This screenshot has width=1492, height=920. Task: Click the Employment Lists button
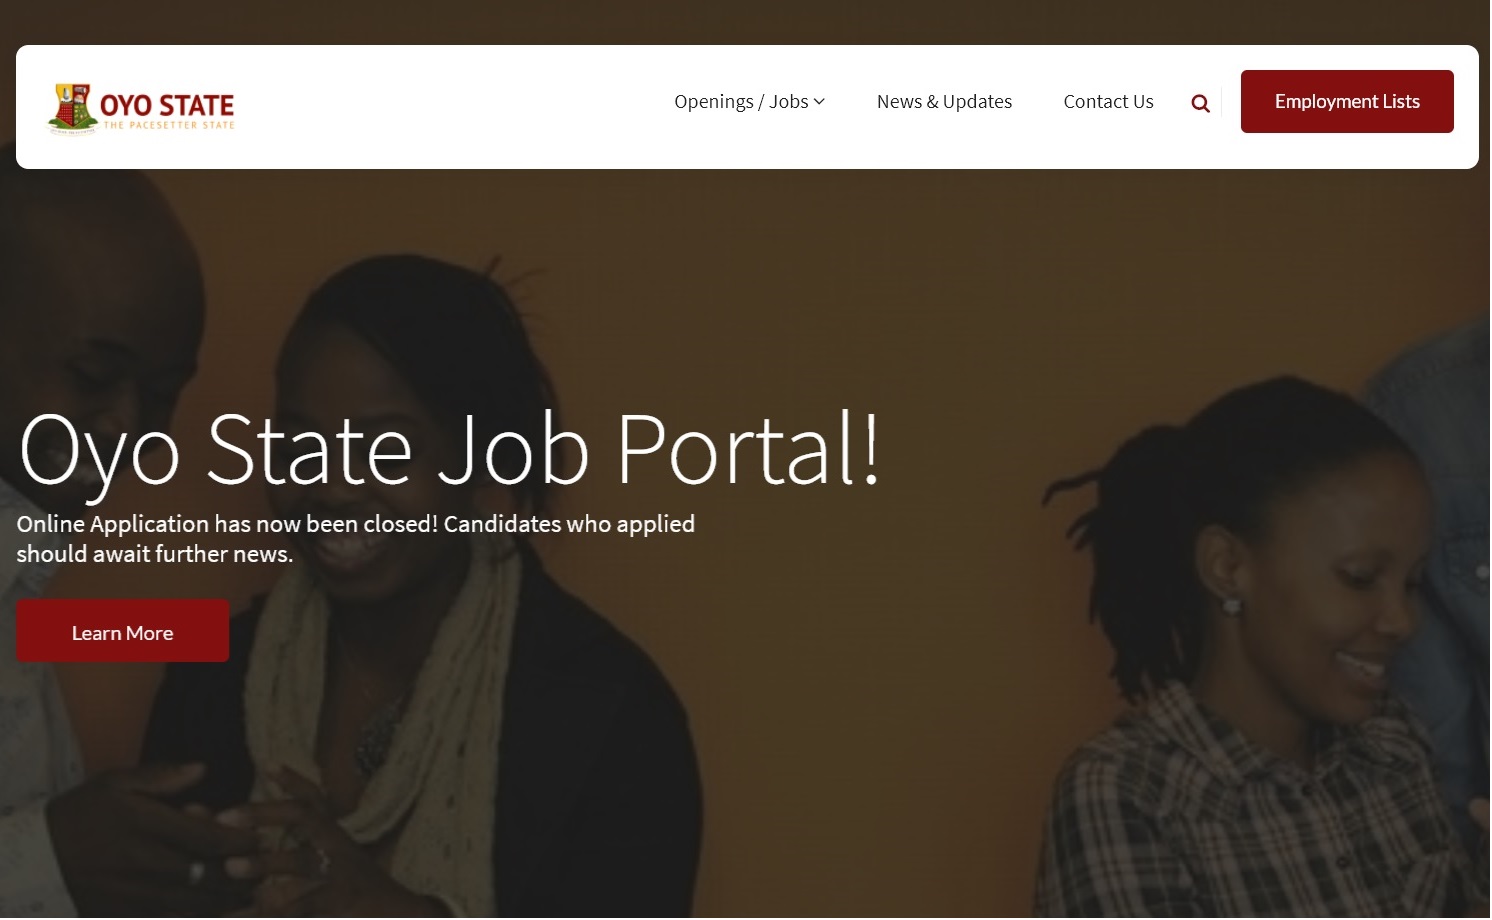tap(1347, 101)
